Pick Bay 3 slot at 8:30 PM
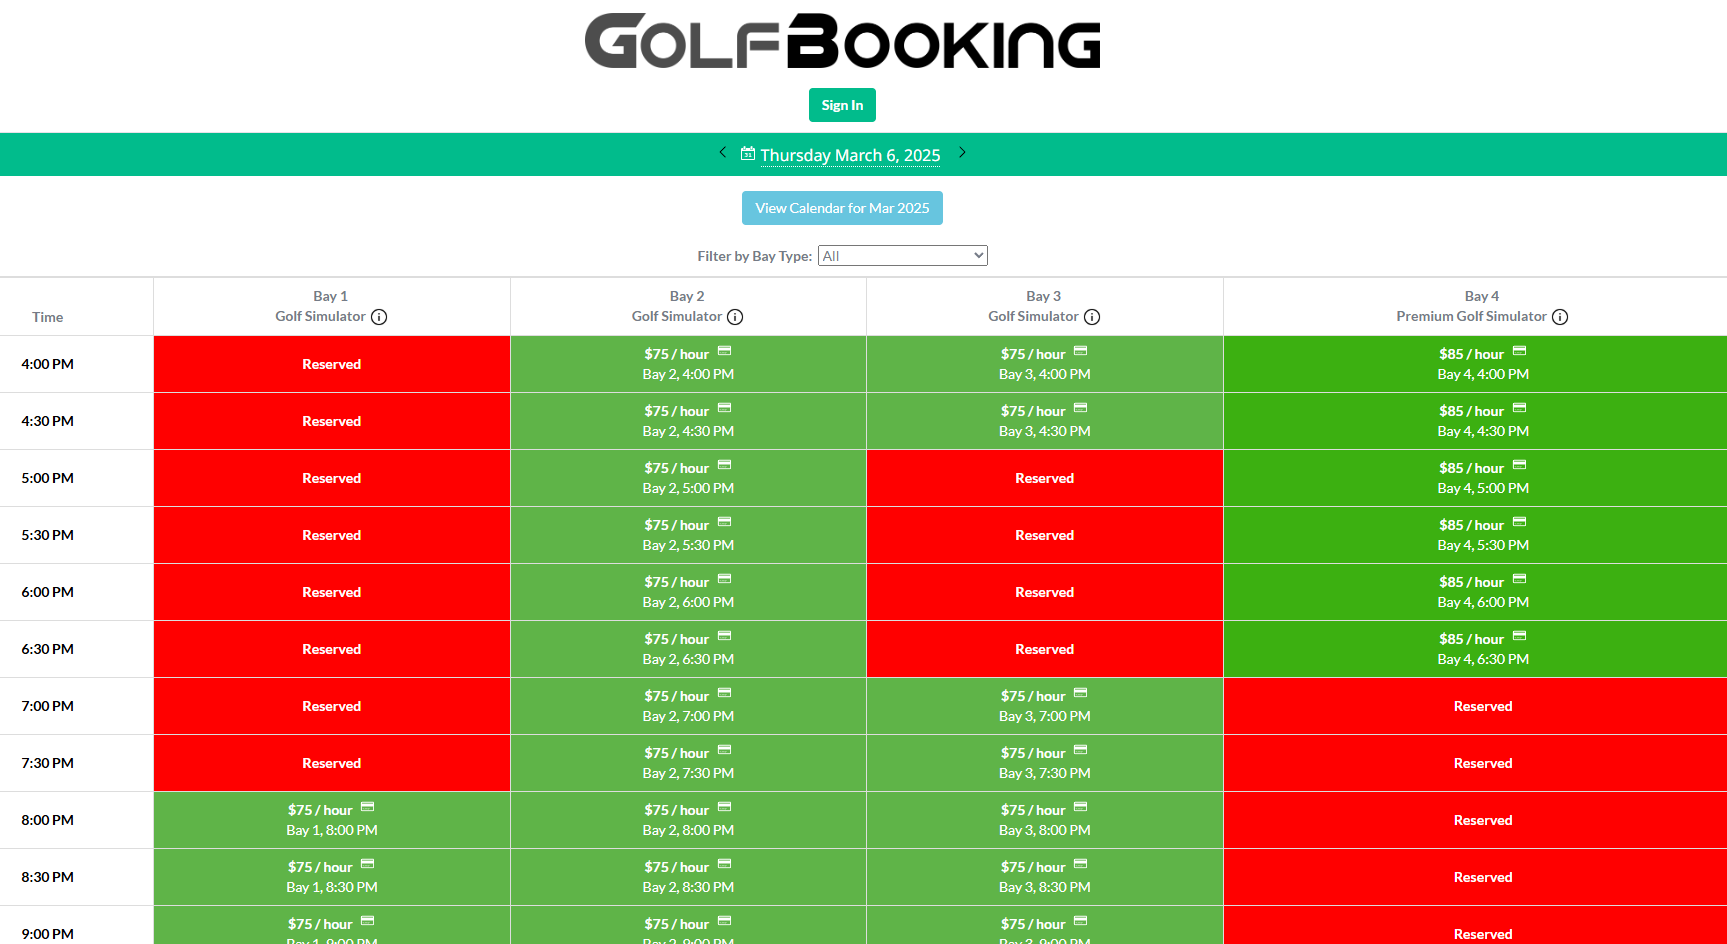The width and height of the screenshot is (1727, 944). pos(1044,877)
